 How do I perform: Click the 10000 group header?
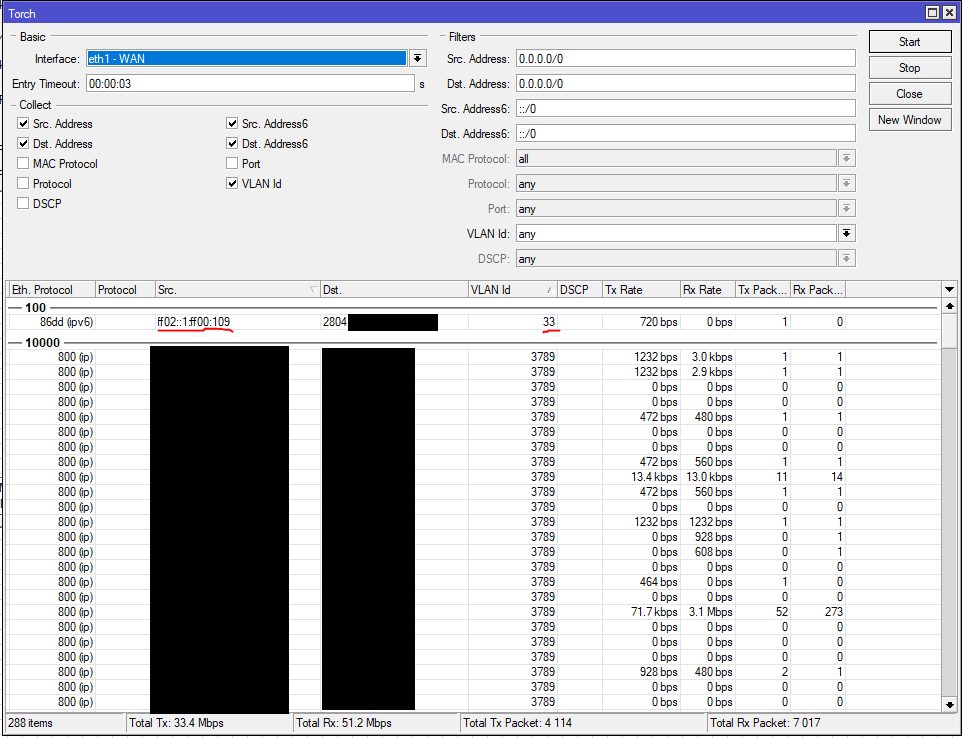[x=42, y=342]
